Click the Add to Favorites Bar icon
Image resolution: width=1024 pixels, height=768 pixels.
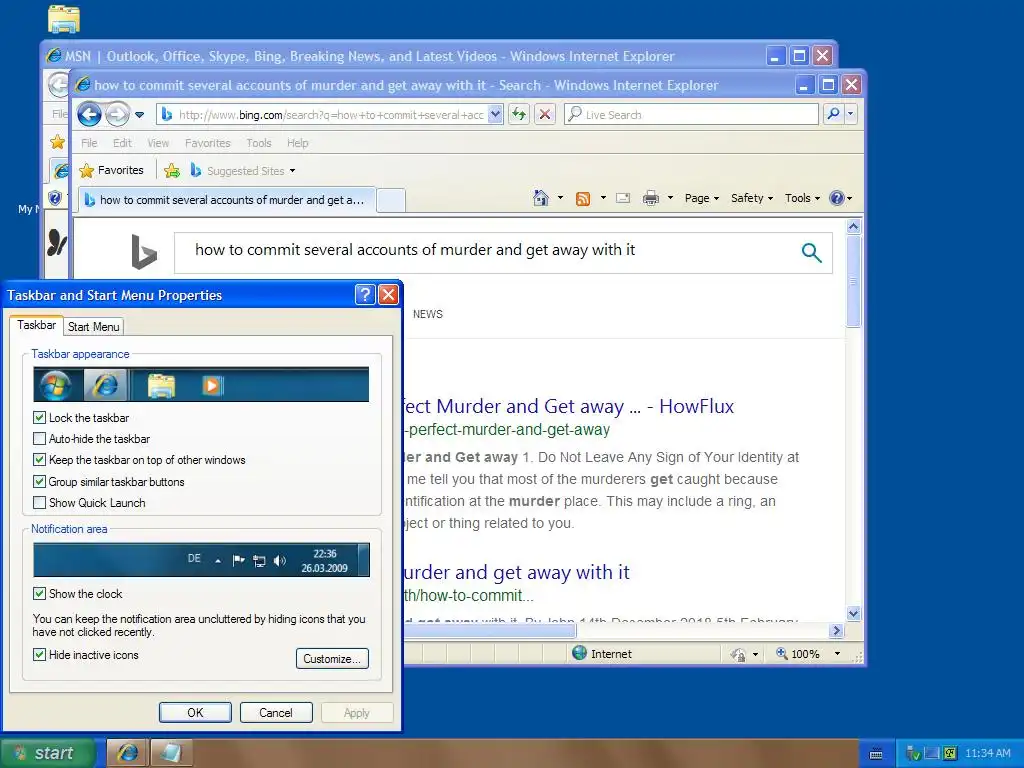click(x=172, y=170)
